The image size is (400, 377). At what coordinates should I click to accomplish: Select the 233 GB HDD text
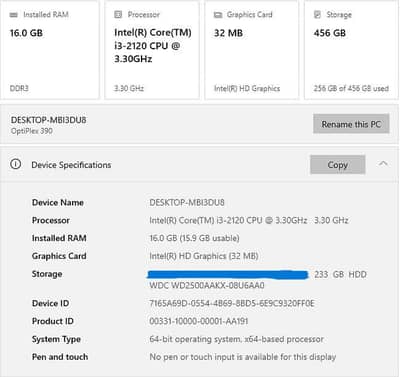coord(340,274)
